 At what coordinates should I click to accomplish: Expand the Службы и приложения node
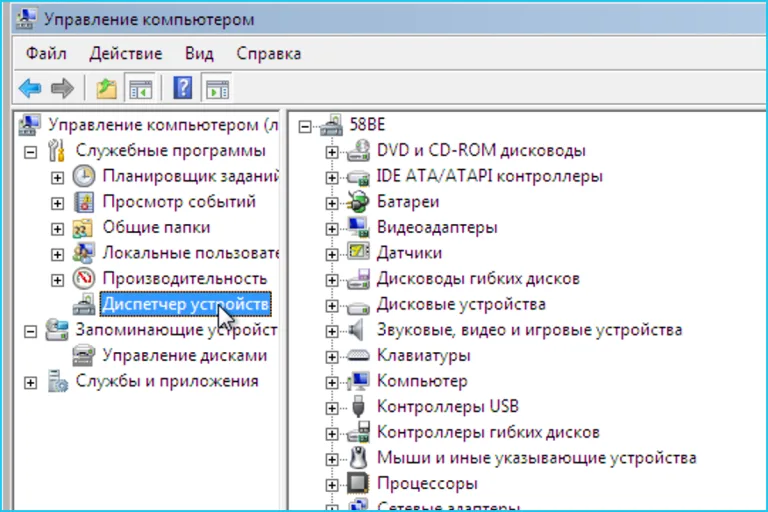coord(30,383)
